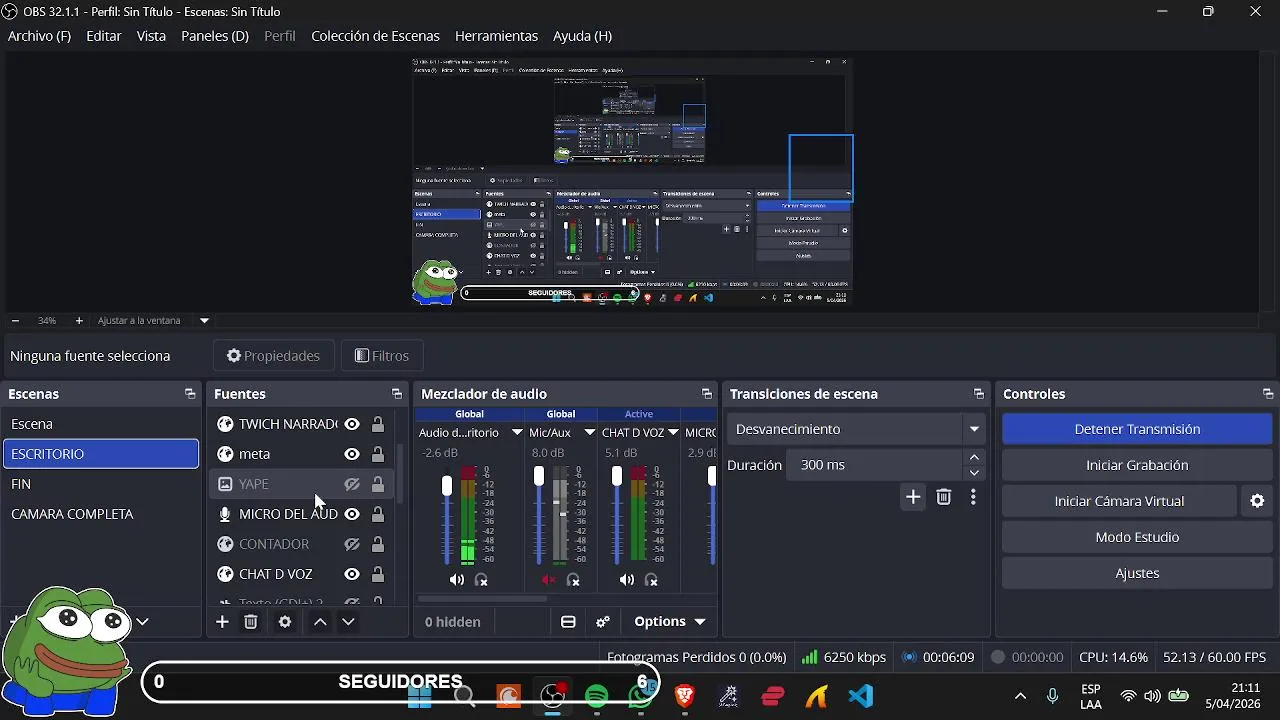Show the YAPE source

click(x=352, y=484)
